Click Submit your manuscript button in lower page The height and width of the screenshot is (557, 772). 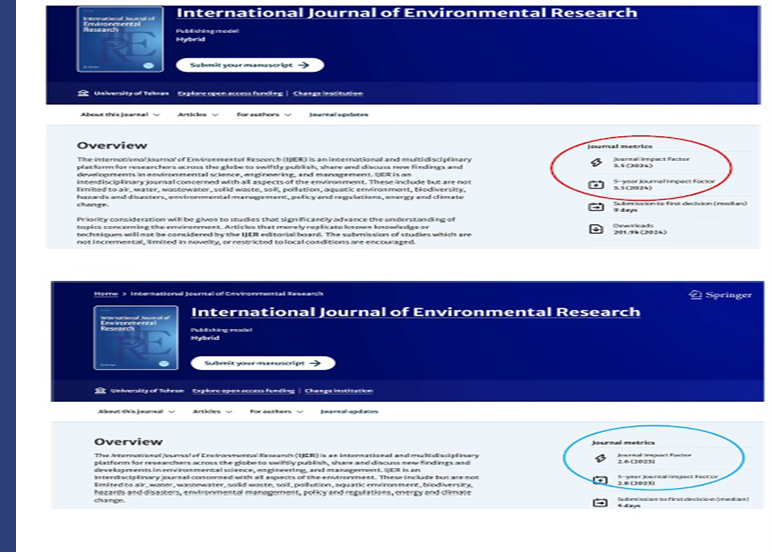tap(263, 363)
